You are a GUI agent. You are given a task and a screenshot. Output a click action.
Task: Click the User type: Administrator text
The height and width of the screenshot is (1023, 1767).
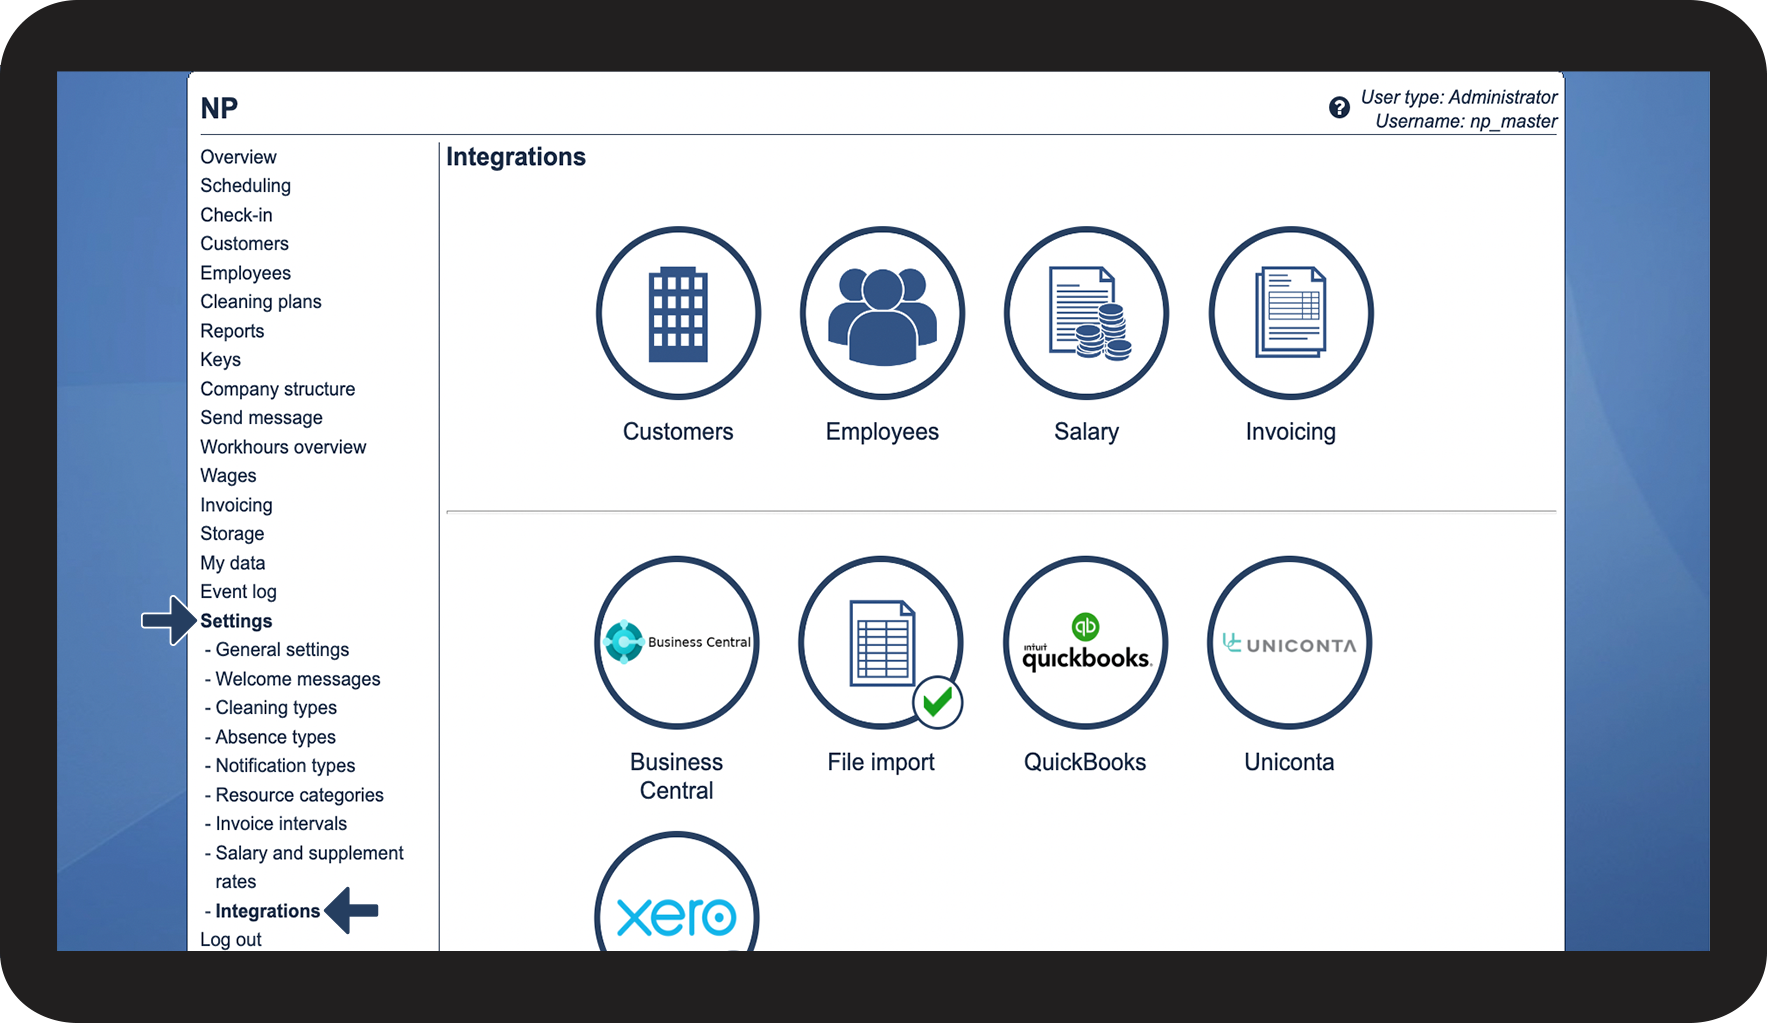click(x=1459, y=97)
